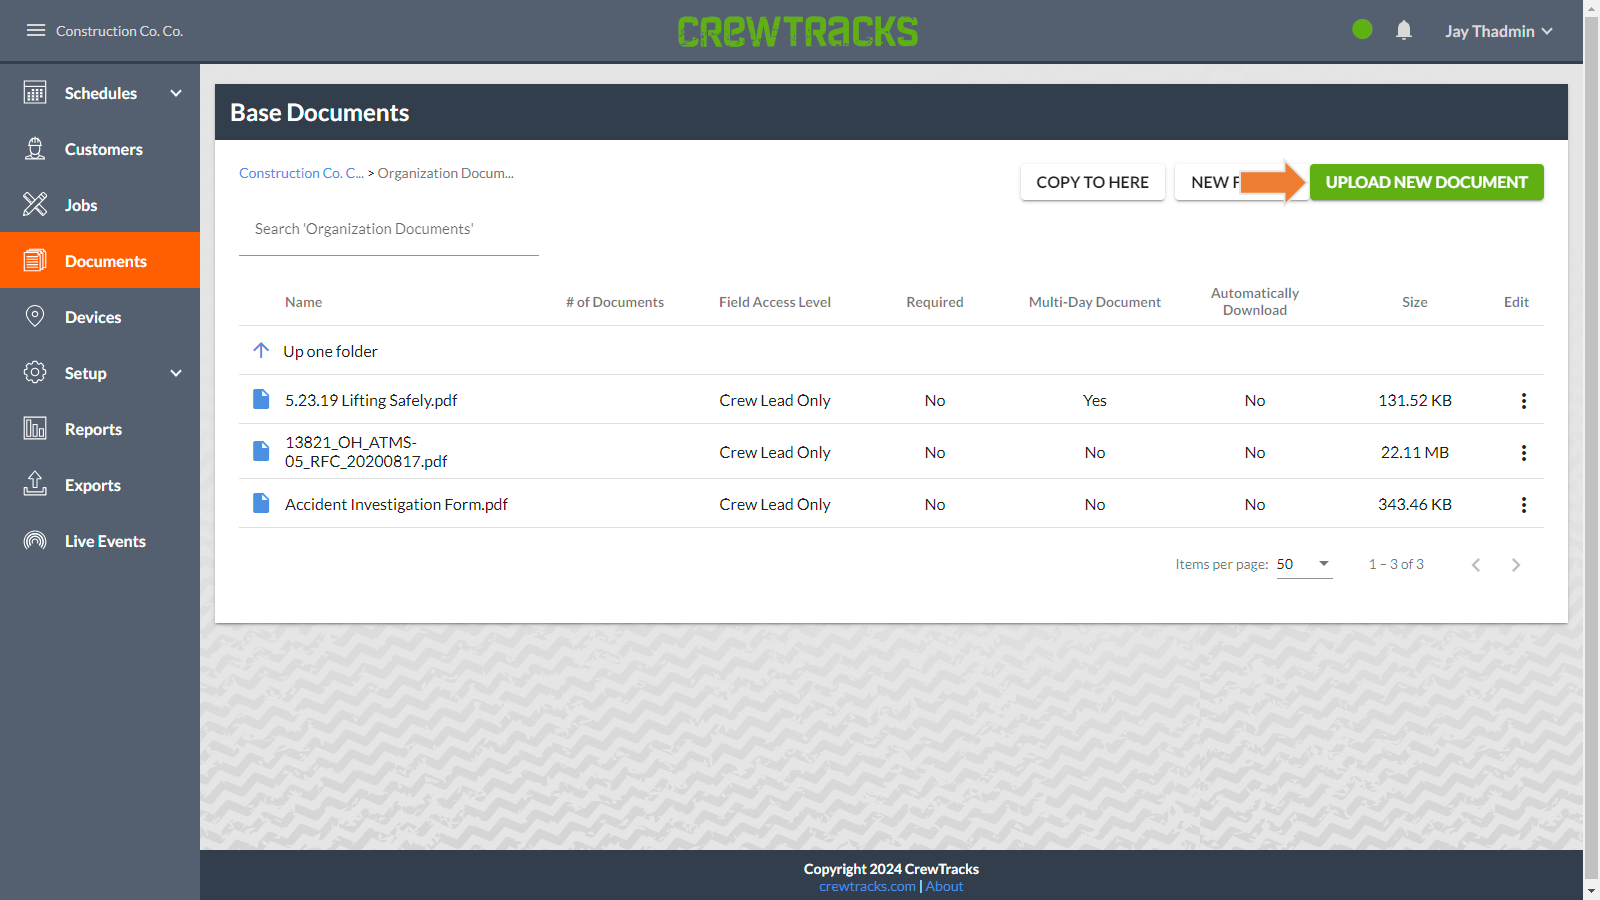Open 5.23.19 Lifting Safely.pdf file name

coord(371,400)
